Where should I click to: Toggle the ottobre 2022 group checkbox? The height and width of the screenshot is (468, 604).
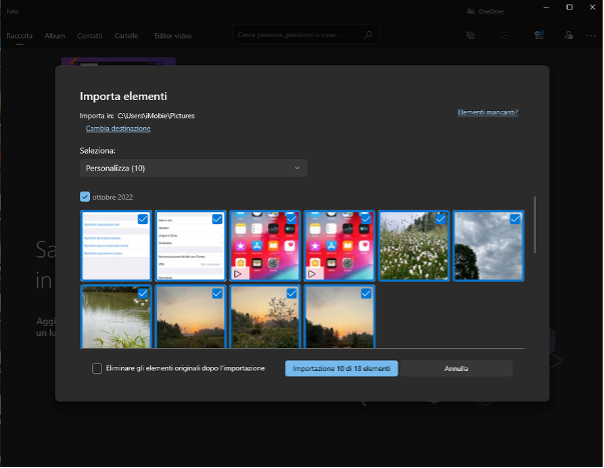(85, 197)
